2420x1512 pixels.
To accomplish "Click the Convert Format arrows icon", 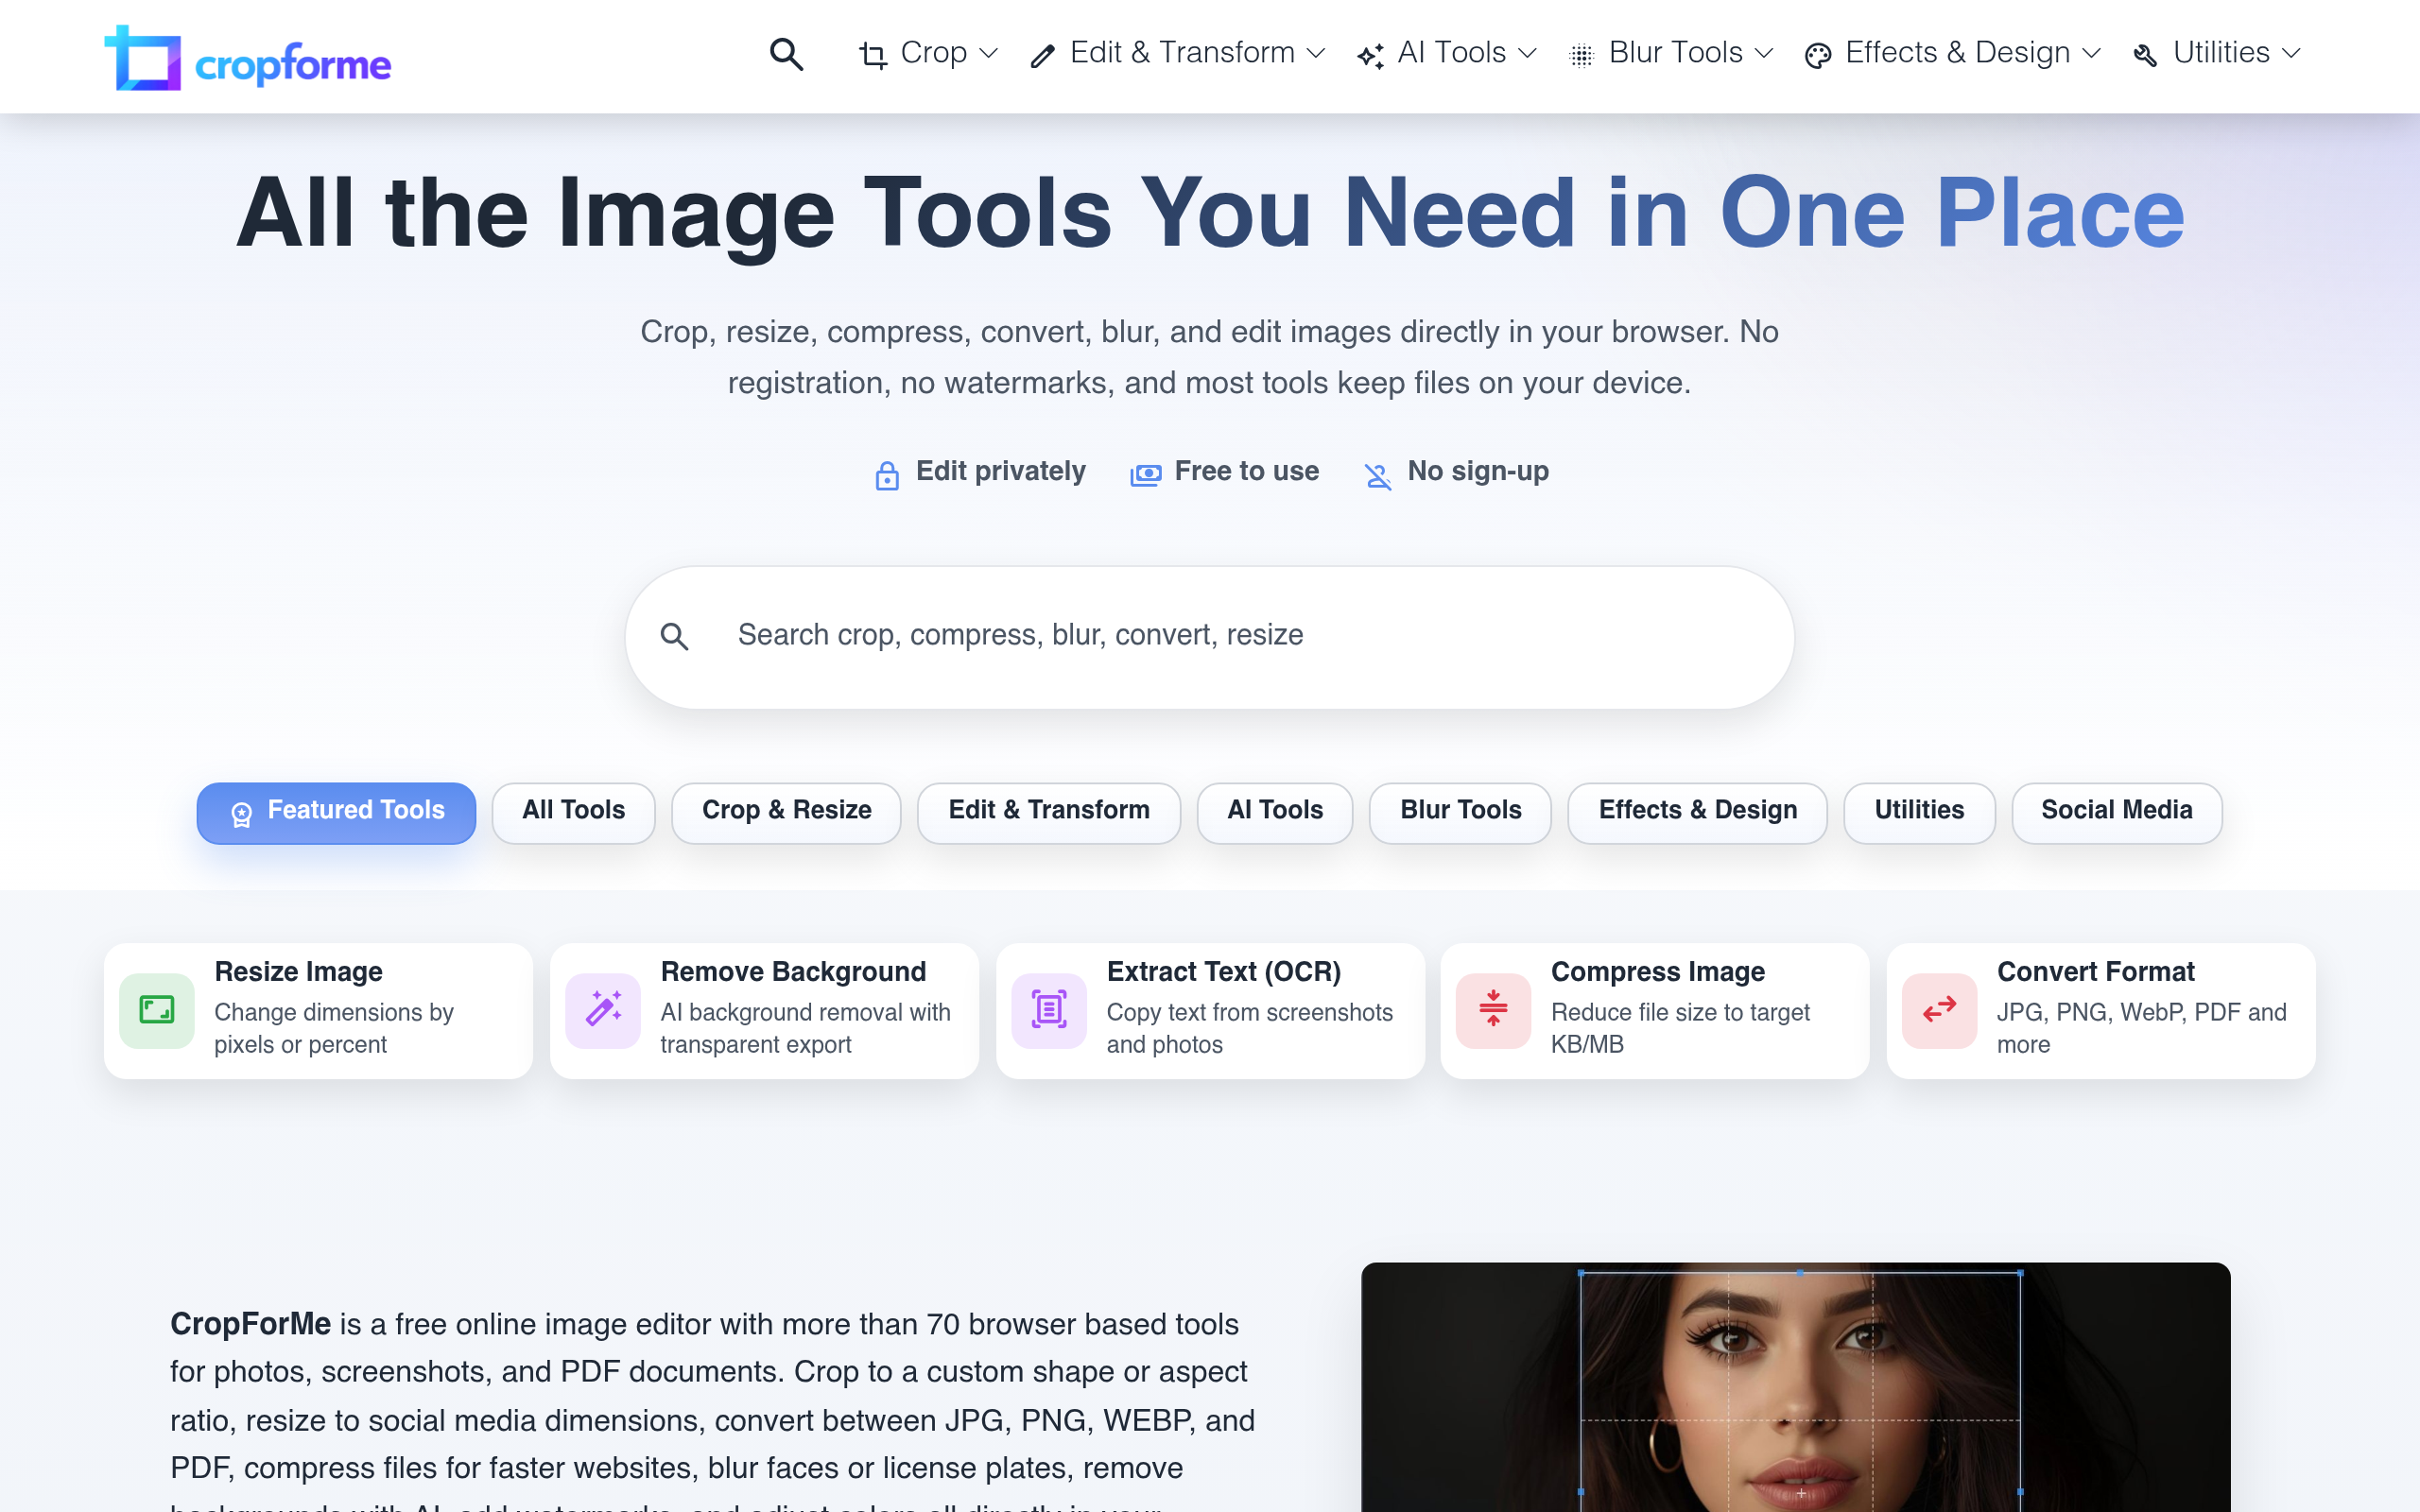I will (1939, 1010).
